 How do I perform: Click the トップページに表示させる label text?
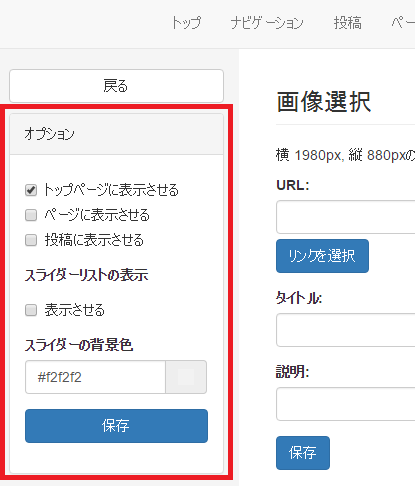111,190
